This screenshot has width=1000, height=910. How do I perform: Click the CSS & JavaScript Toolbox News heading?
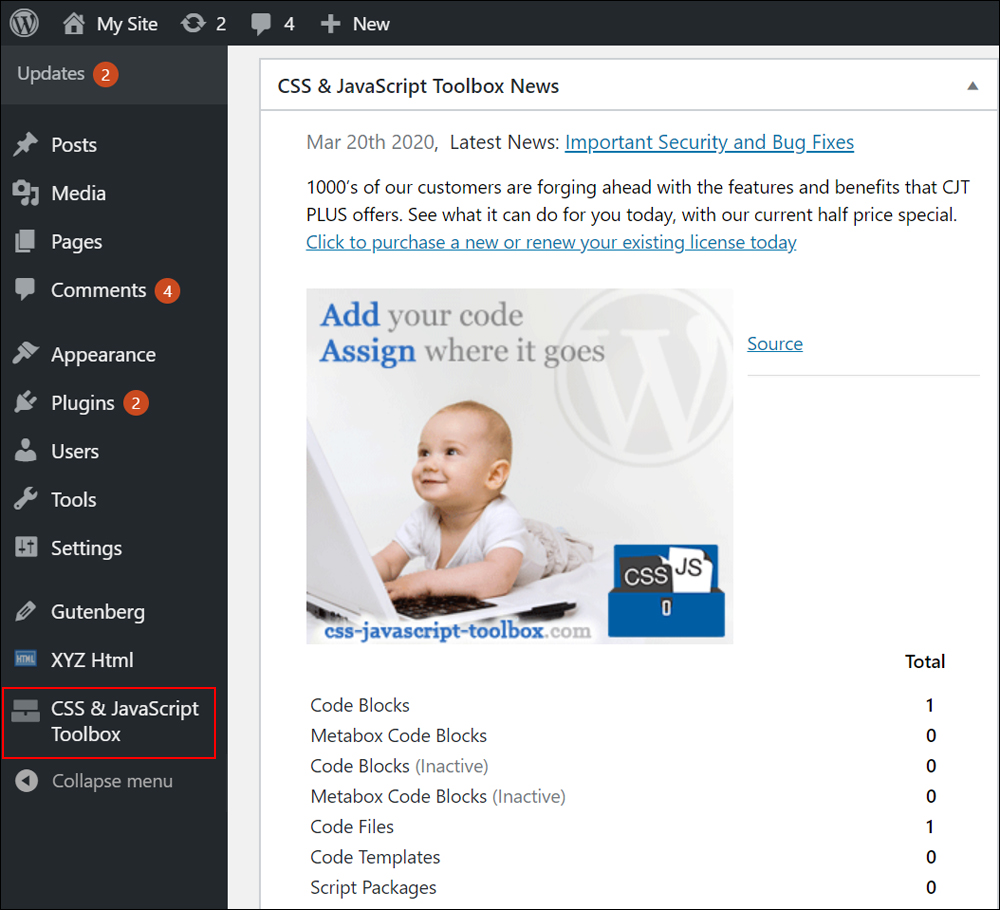[418, 86]
